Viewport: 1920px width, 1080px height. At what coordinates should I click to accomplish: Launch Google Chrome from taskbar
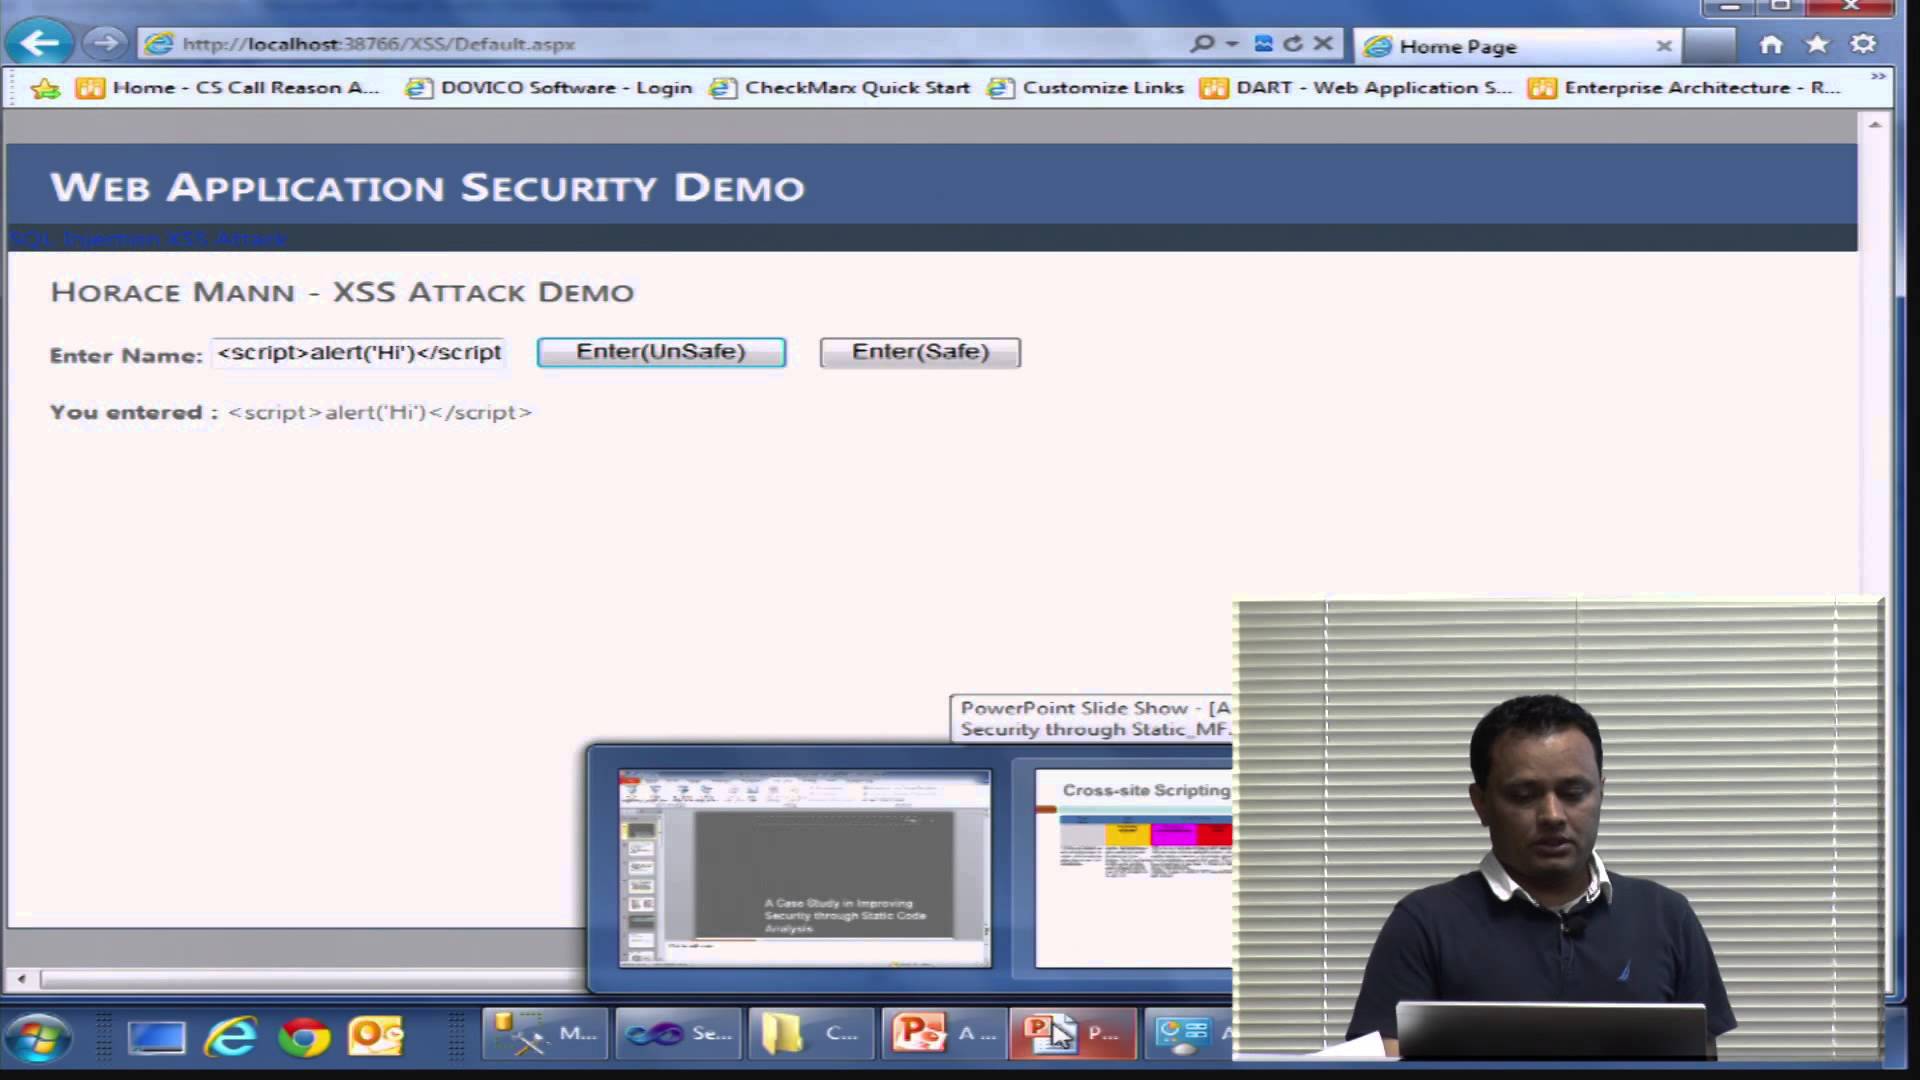[304, 1038]
